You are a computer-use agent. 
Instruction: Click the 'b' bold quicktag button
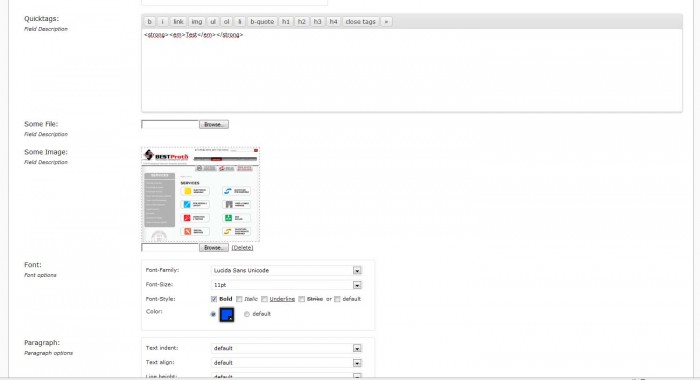point(150,21)
